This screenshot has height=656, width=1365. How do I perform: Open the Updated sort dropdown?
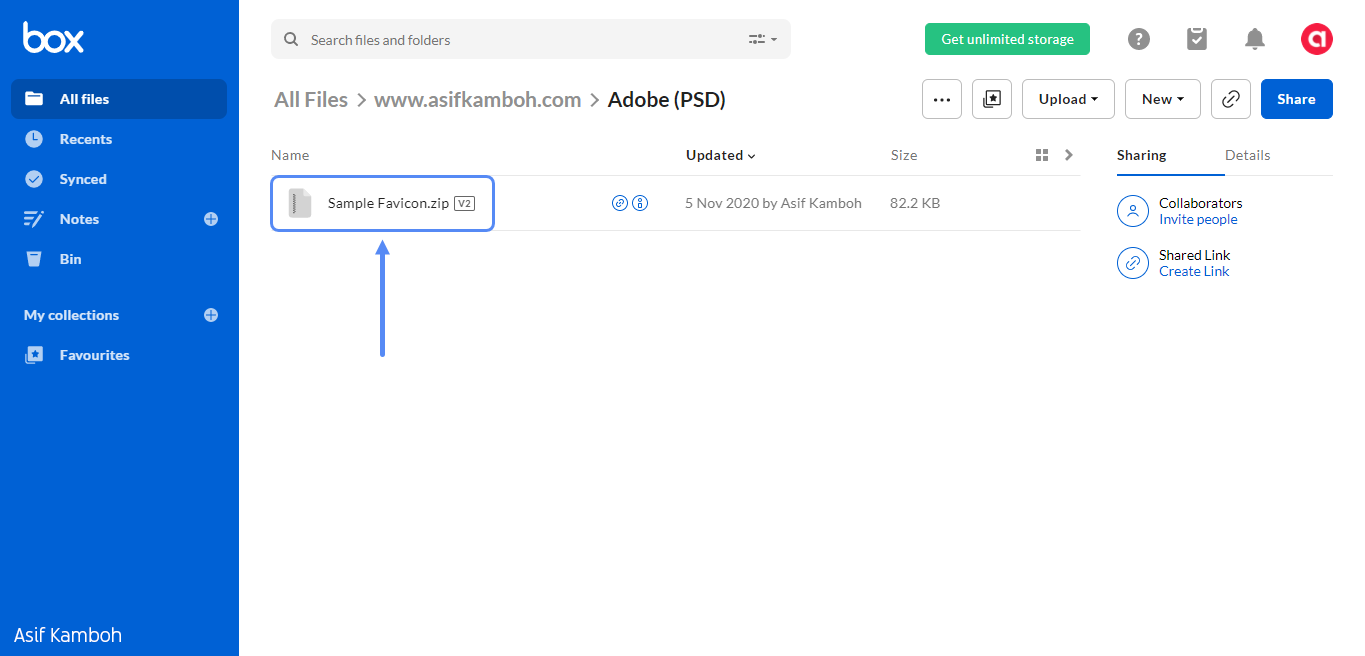tap(720, 155)
